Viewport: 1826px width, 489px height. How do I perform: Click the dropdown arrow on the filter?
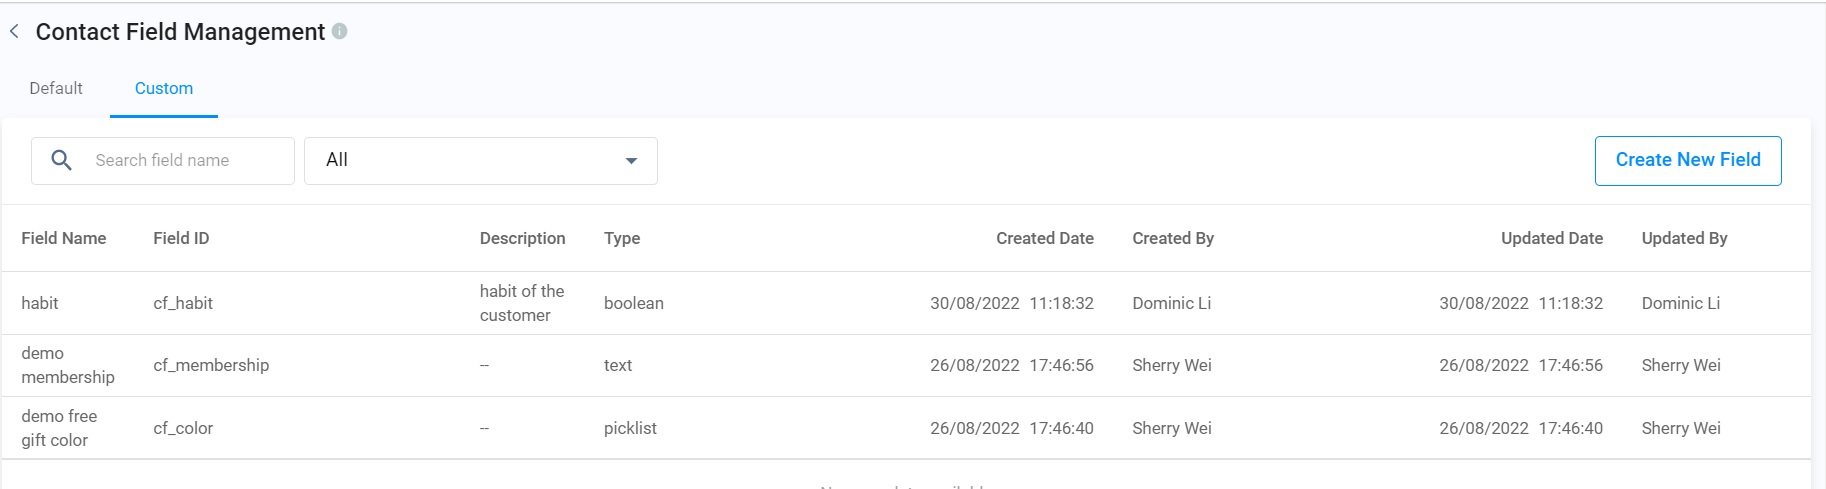631,161
